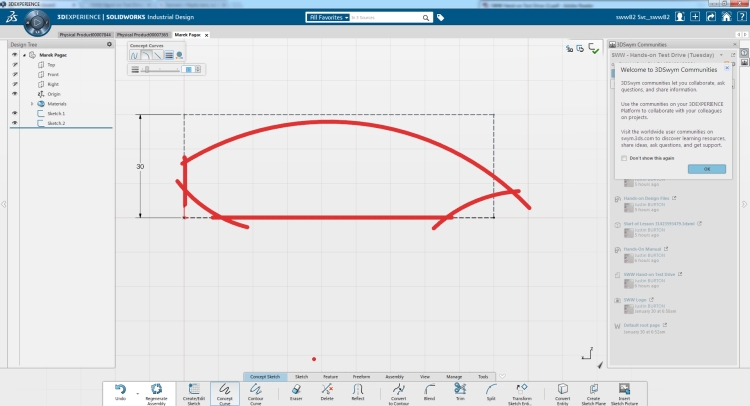Open the All Favorites dropdown
Viewport: 750px width, 406px height.
(329, 17)
